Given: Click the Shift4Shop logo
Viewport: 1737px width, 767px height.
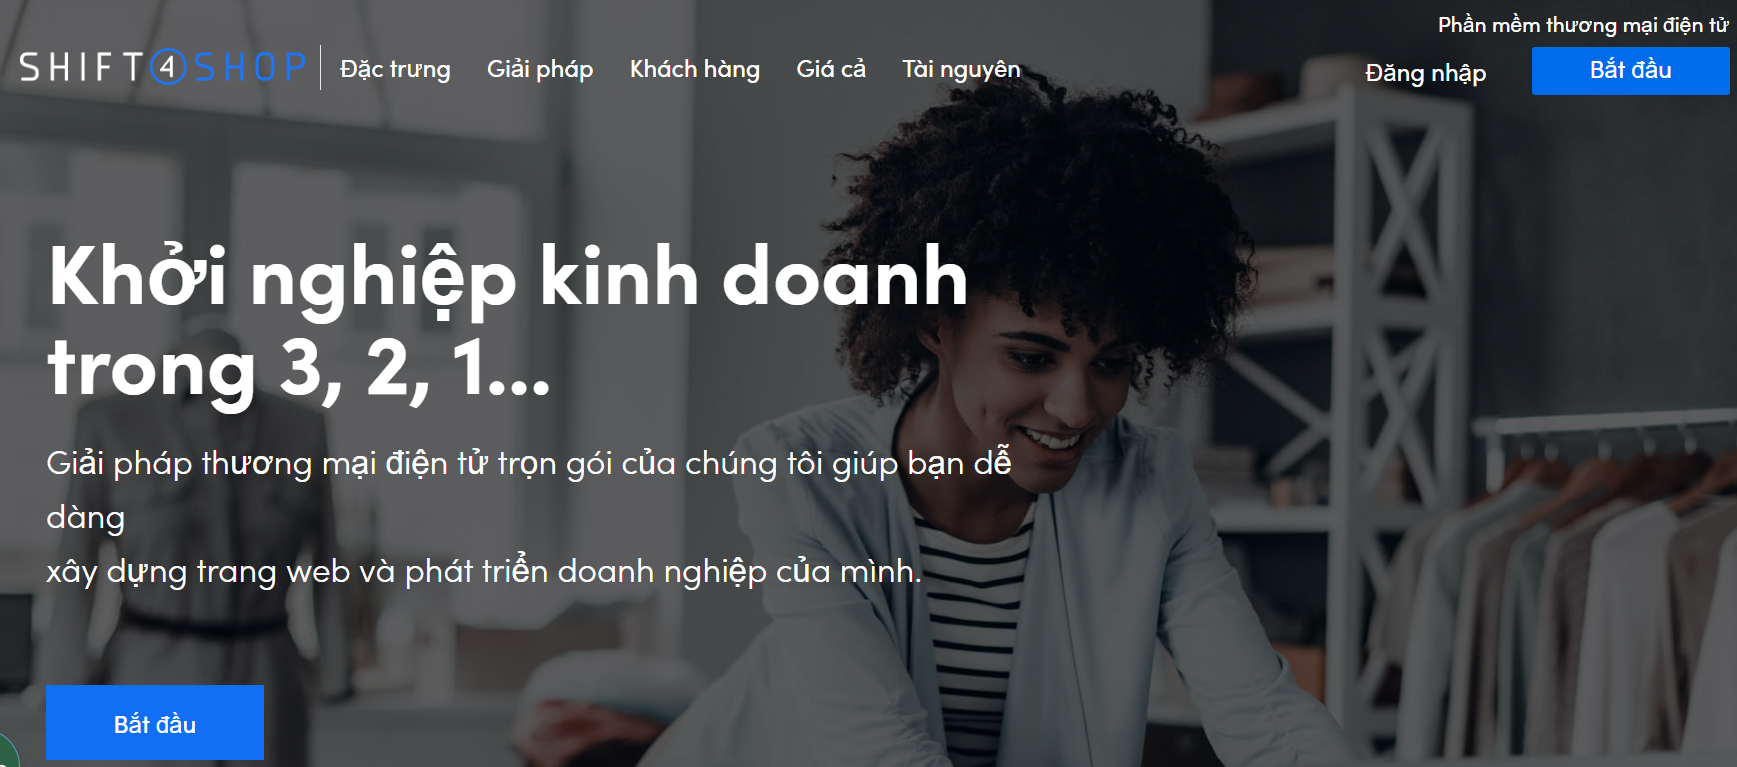Looking at the screenshot, I should 163,67.
